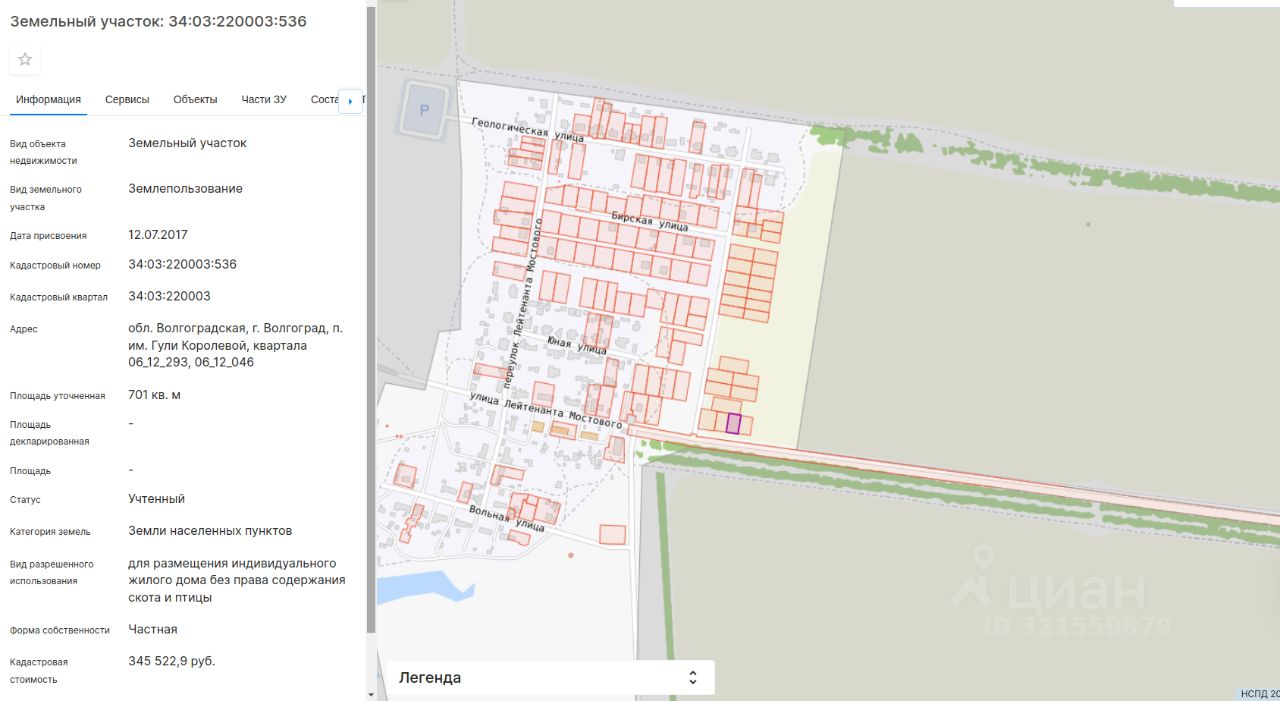
Task: Switch to the Сервисы tab
Action: tap(127, 99)
